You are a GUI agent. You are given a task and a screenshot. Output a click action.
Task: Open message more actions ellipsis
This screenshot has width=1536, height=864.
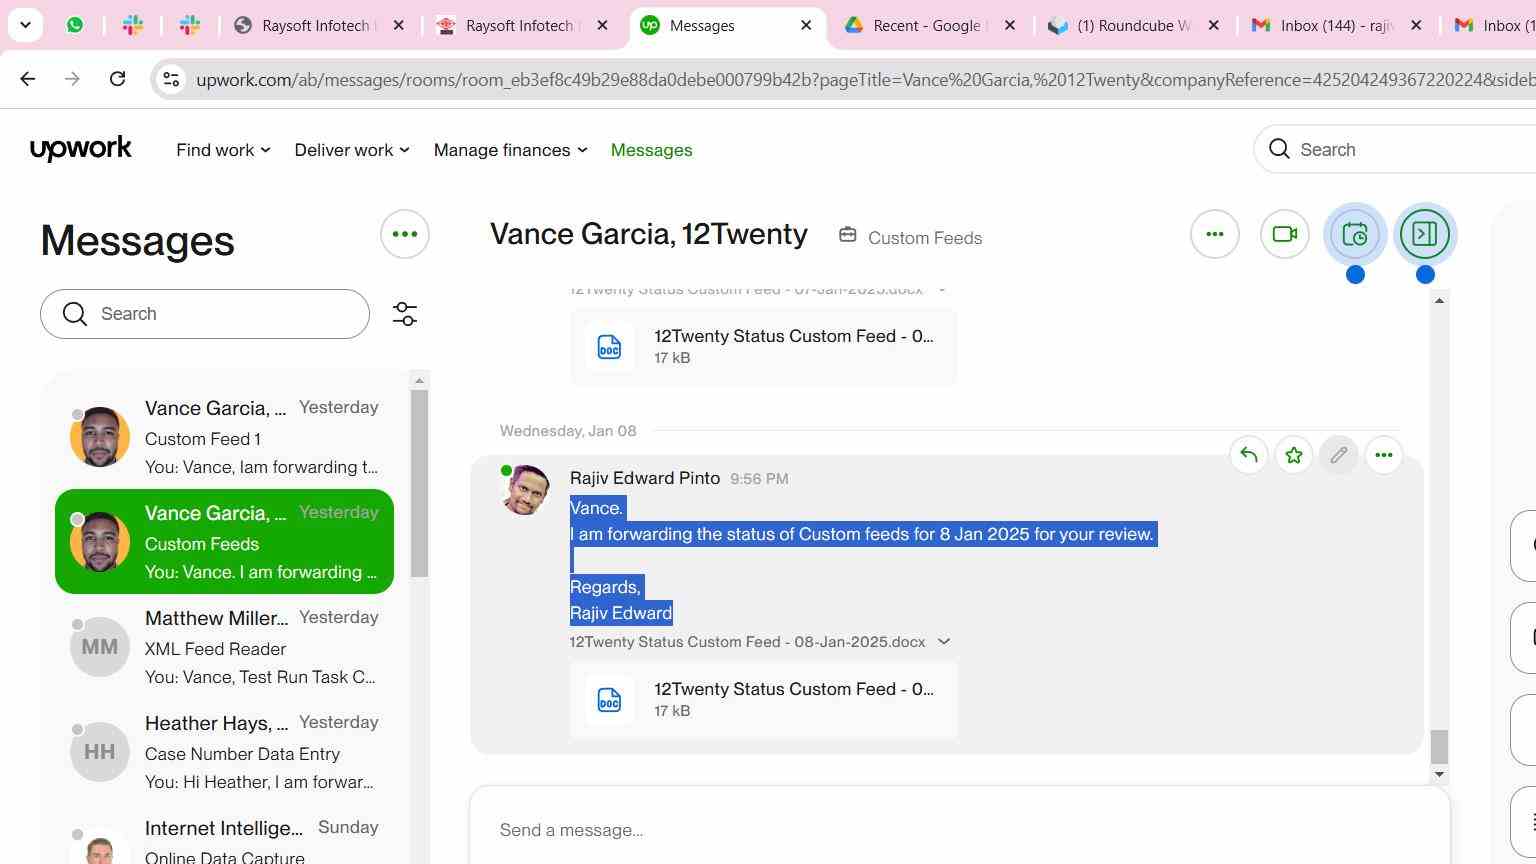1384,455
